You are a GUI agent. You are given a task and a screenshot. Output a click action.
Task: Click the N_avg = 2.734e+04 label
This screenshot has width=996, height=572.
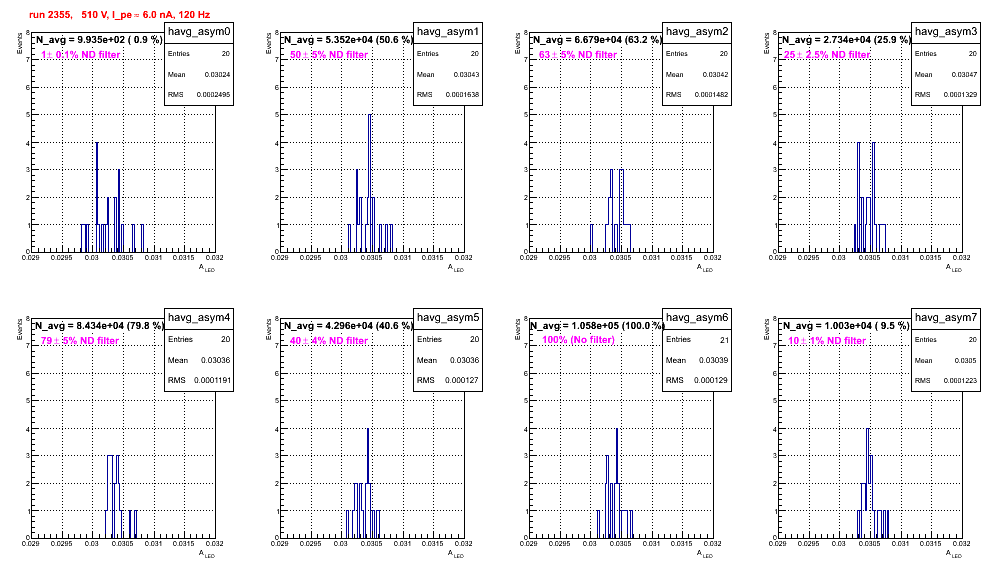[845, 40]
